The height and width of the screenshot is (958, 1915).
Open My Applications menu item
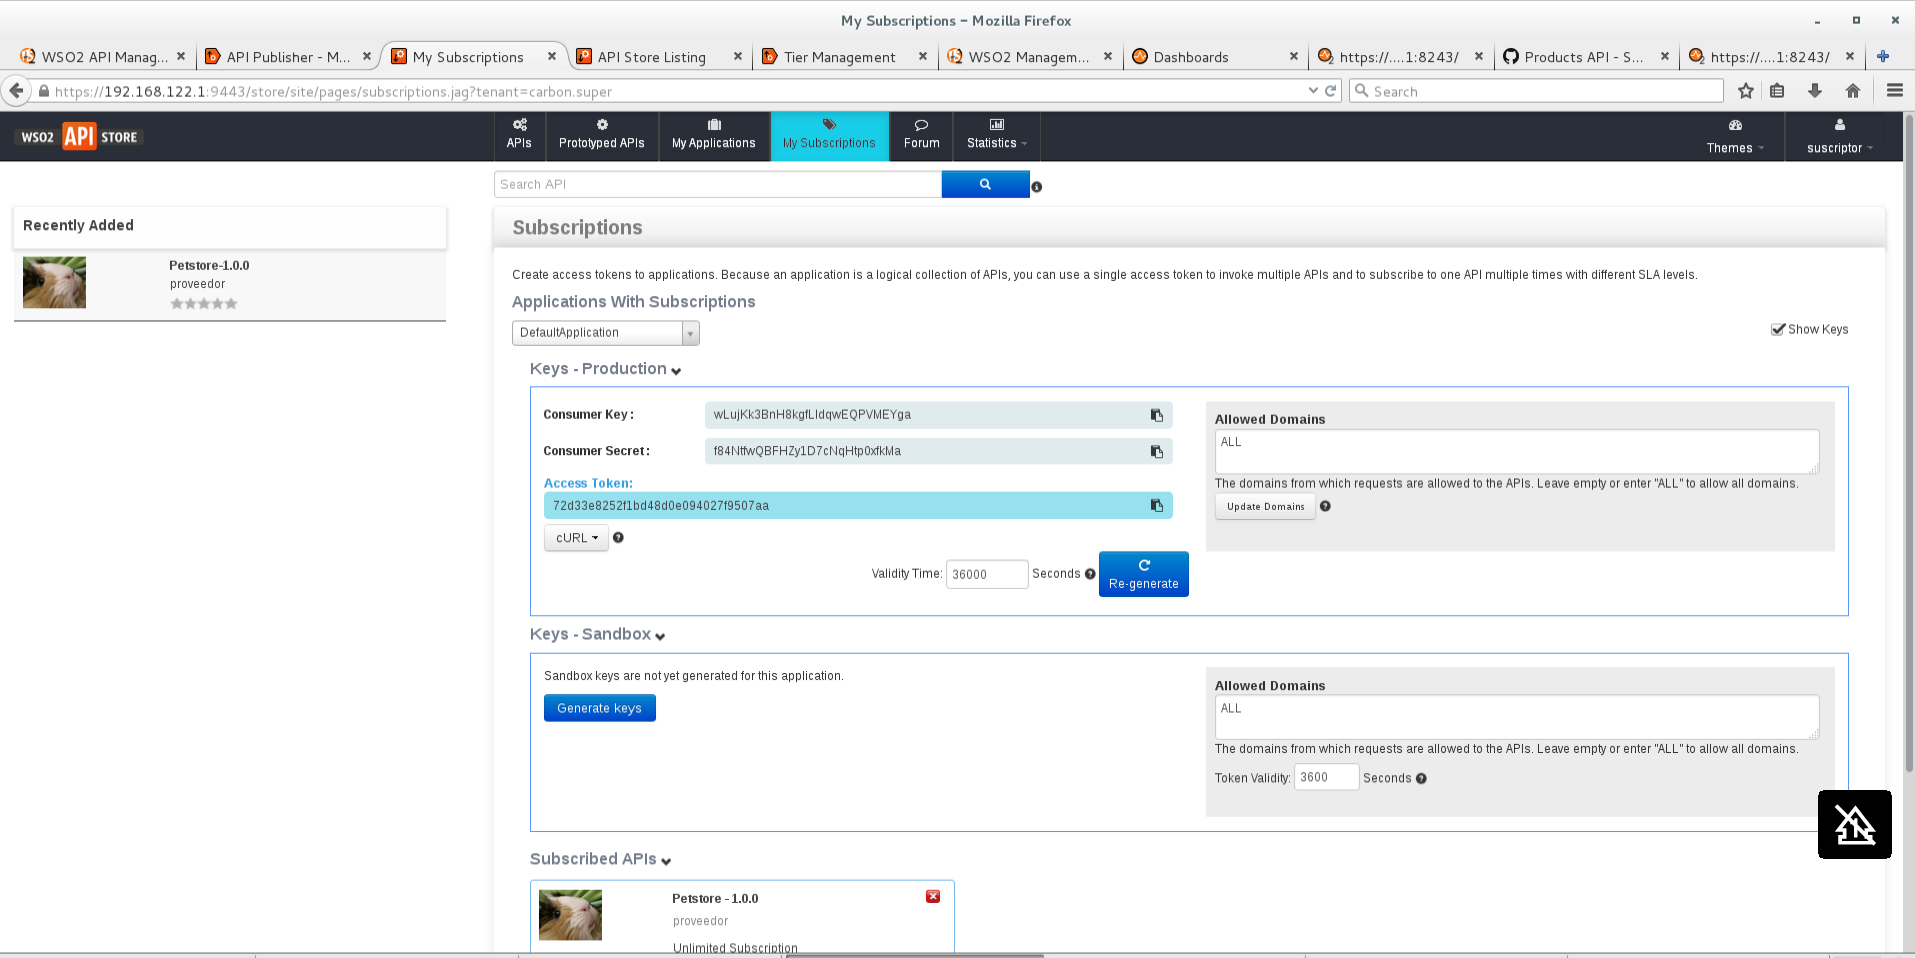(714, 136)
